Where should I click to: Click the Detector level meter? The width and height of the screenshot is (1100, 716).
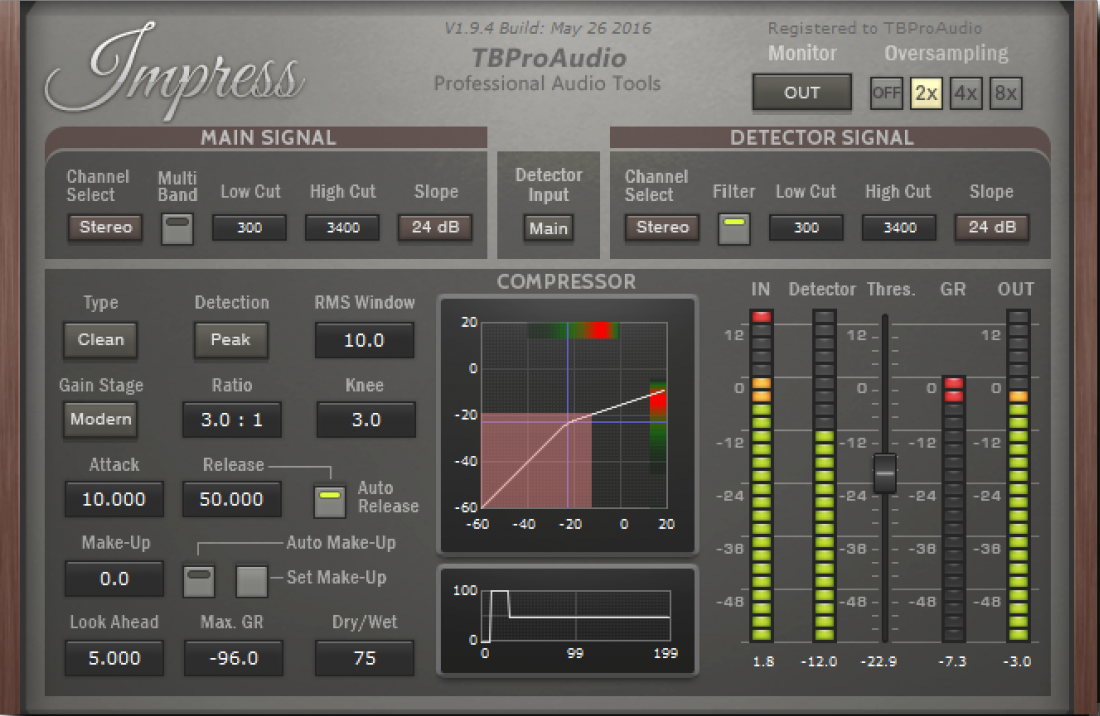click(x=824, y=475)
